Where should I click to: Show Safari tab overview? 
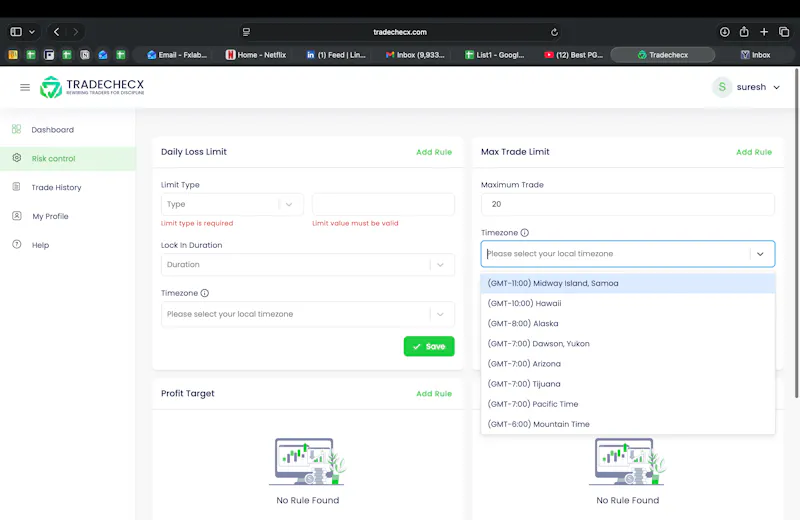784,32
